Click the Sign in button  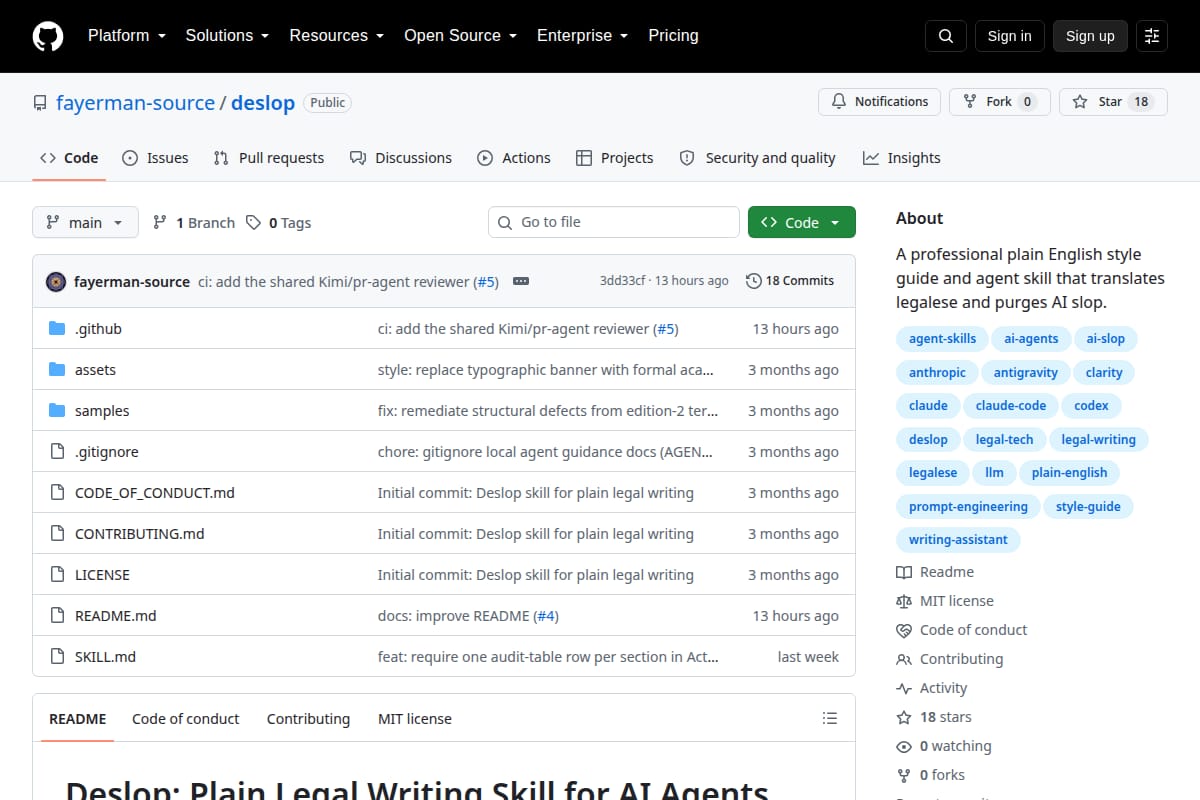[1009, 36]
